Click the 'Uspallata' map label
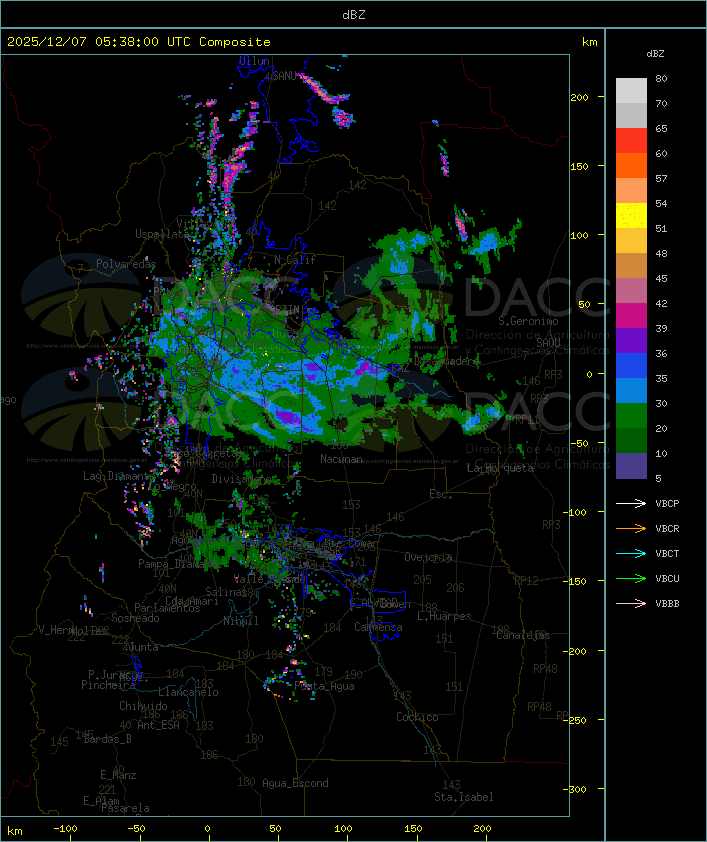 coord(162,234)
